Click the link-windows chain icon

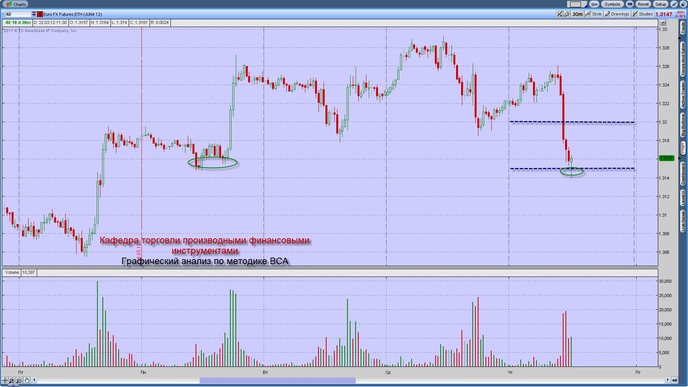click(x=630, y=4)
